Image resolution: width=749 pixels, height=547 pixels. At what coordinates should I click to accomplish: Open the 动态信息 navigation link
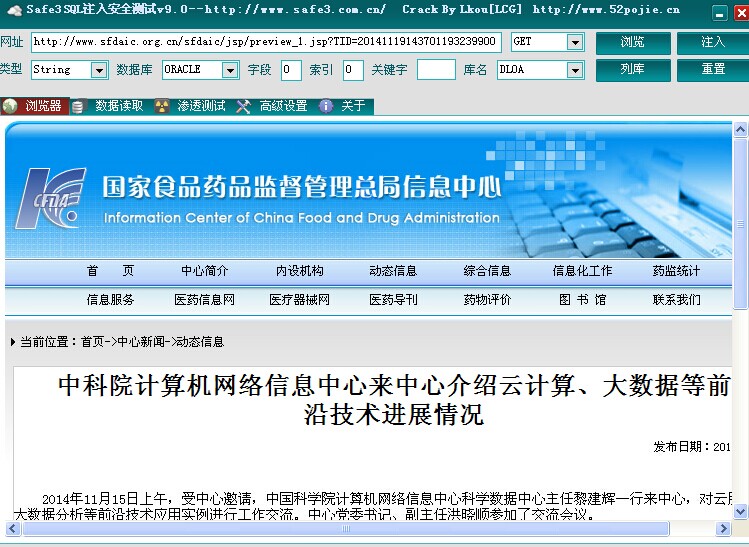(x=393, y=271)
